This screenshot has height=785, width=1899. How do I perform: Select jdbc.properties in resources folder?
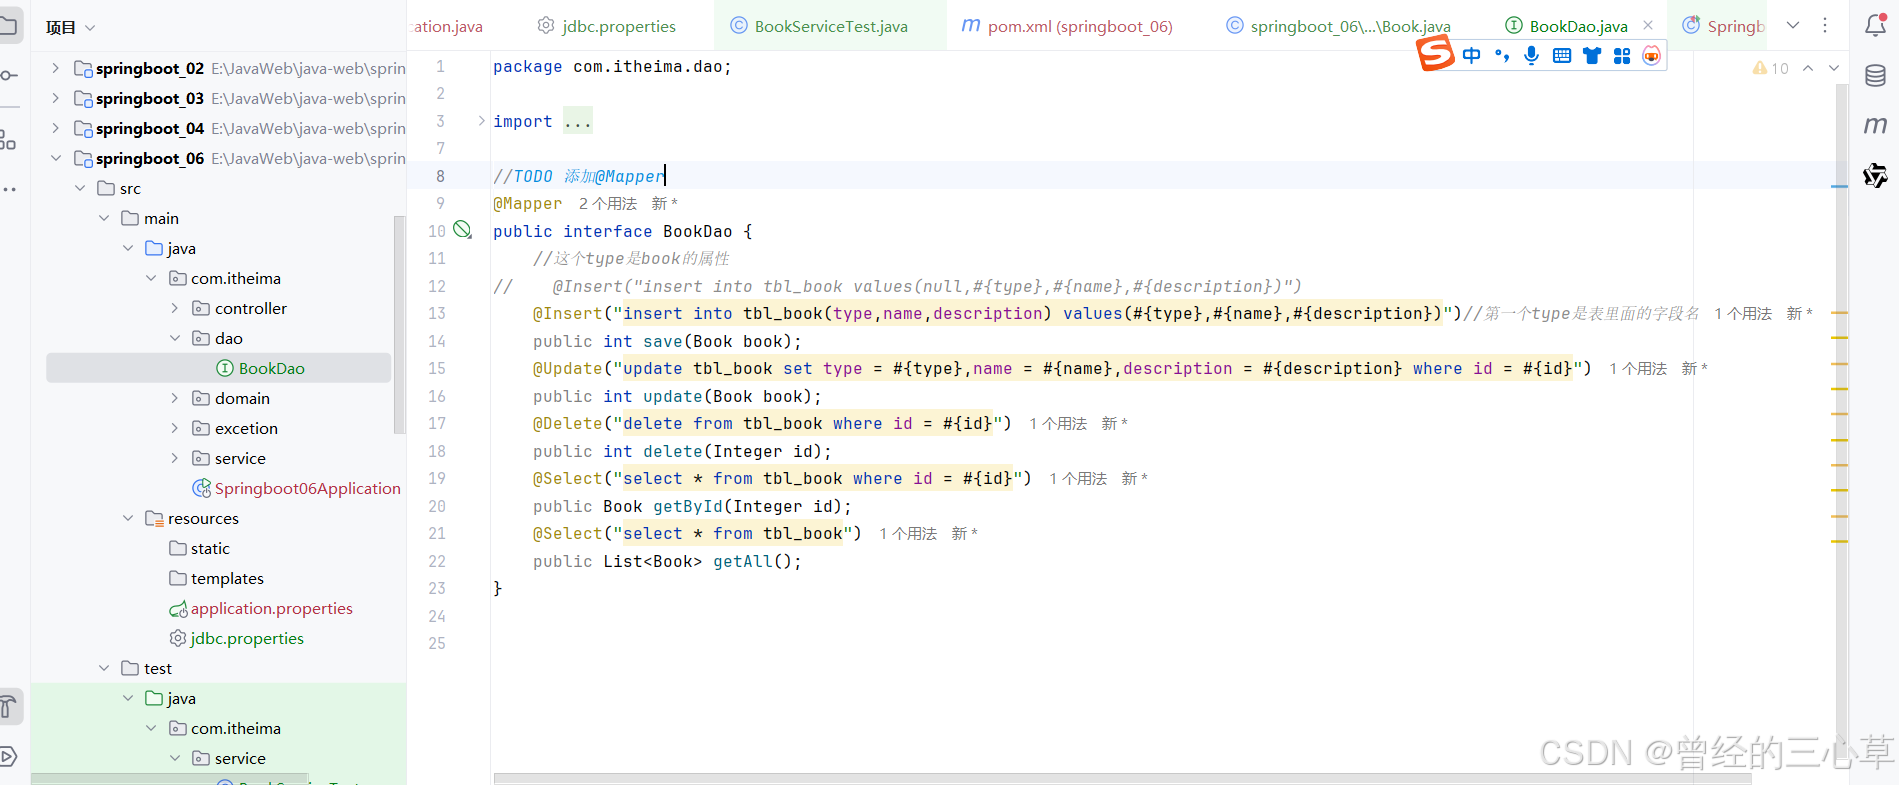237,638
